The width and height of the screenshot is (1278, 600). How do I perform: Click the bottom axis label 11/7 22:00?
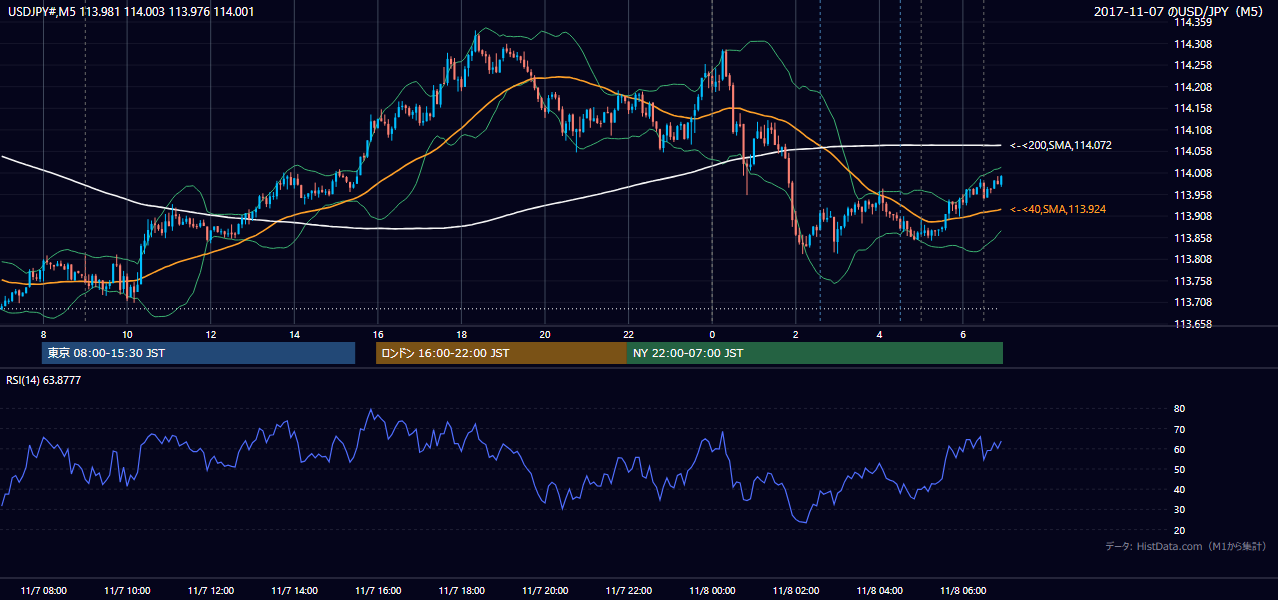coord(629,591)
